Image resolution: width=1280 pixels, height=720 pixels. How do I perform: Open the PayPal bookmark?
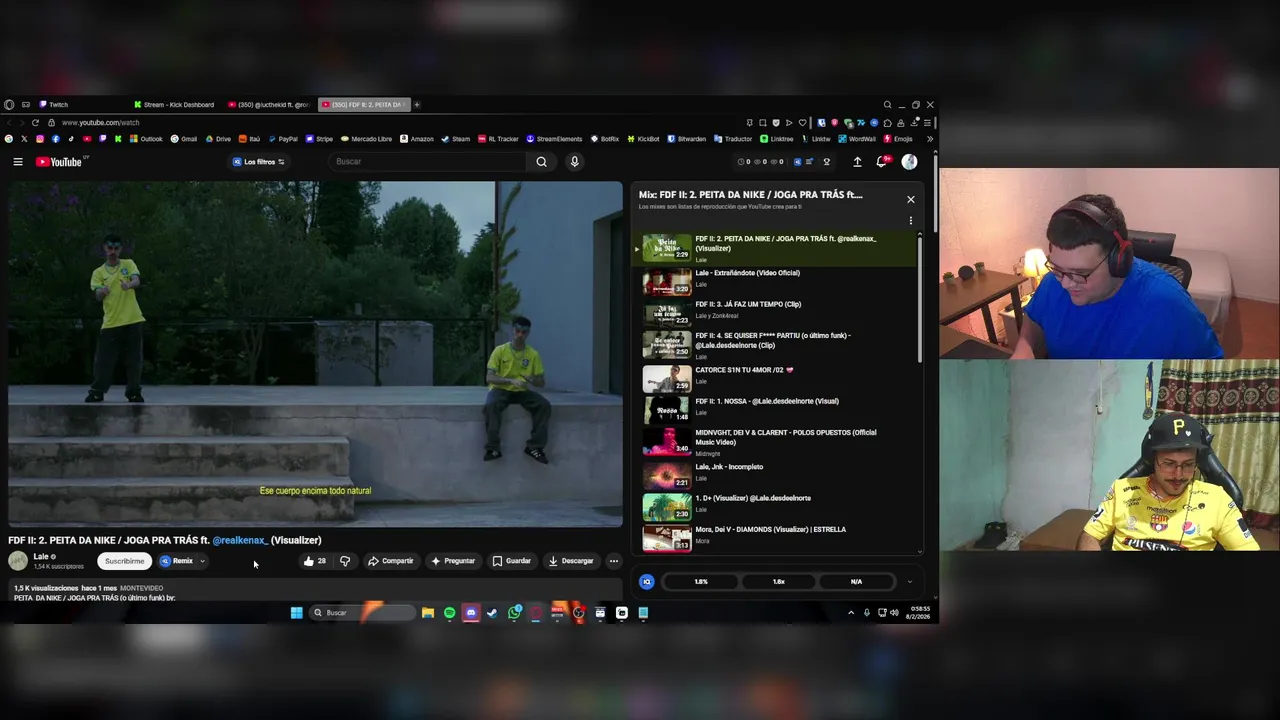click(283, 139)
